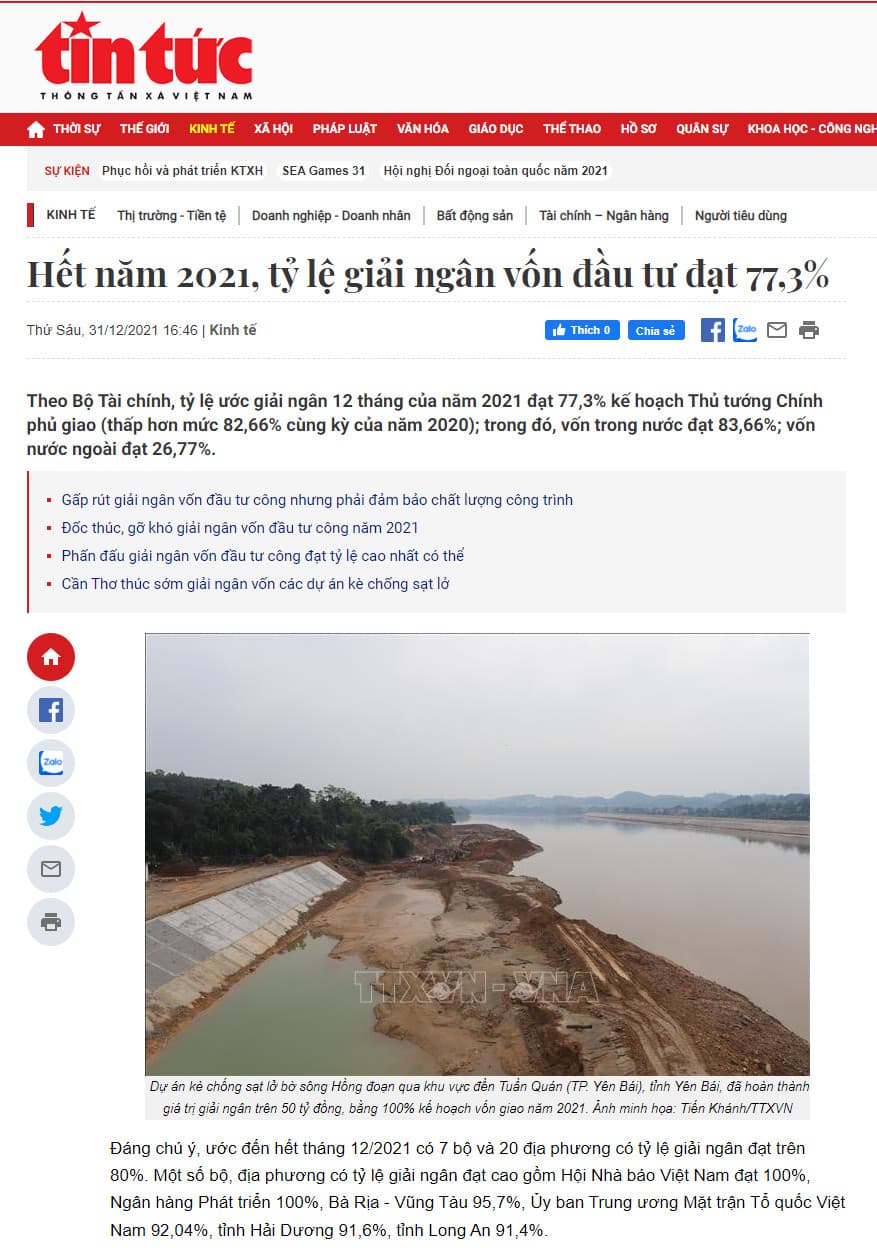
Task: Click the home icon in red navigation bar
Action: click(x=36, y=129)
